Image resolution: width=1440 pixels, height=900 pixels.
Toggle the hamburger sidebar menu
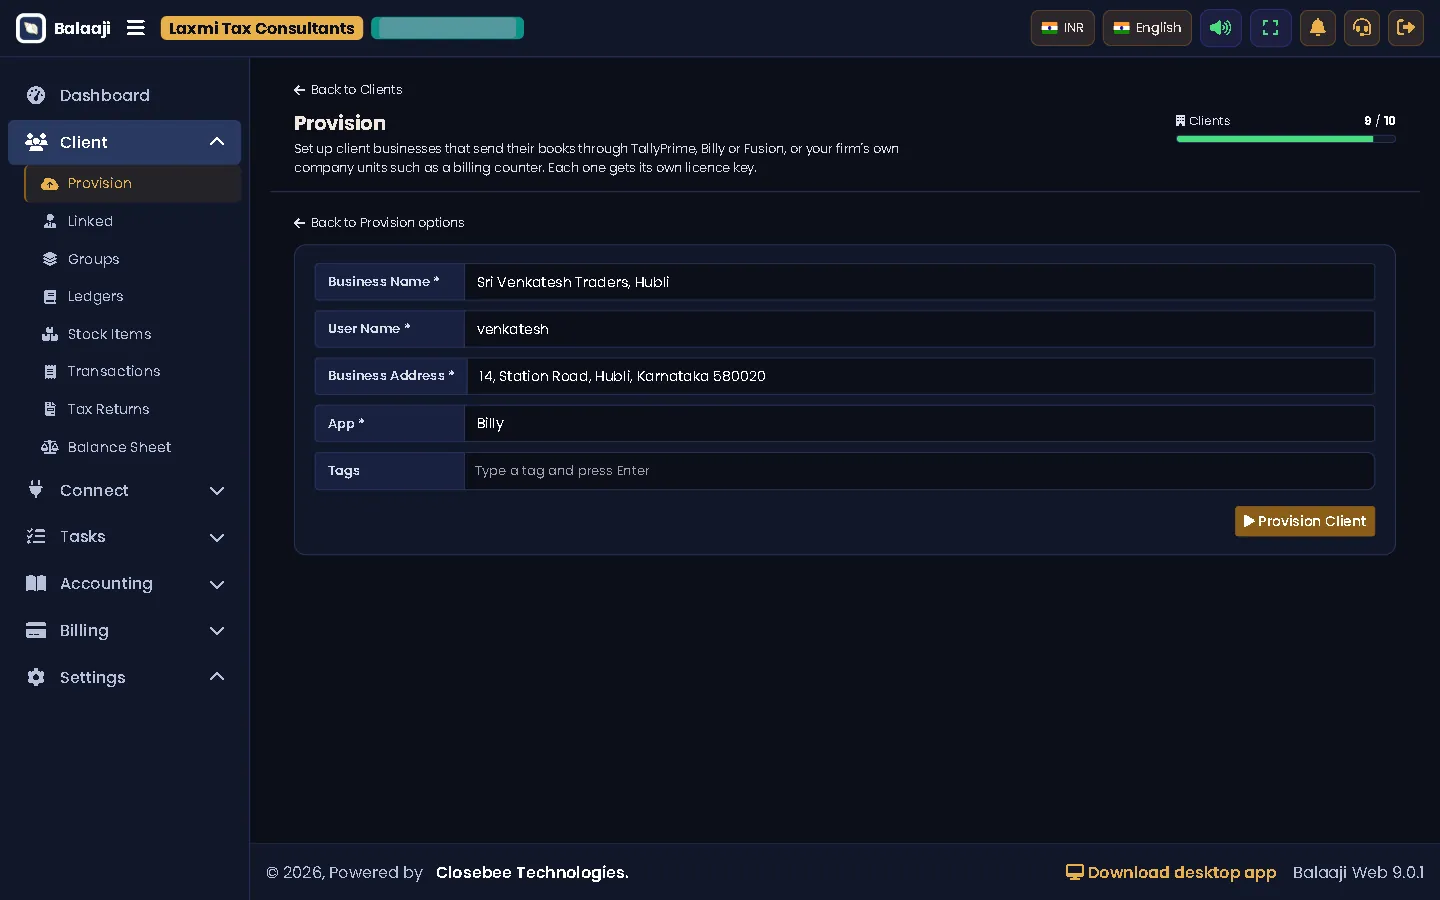(136, 28)
